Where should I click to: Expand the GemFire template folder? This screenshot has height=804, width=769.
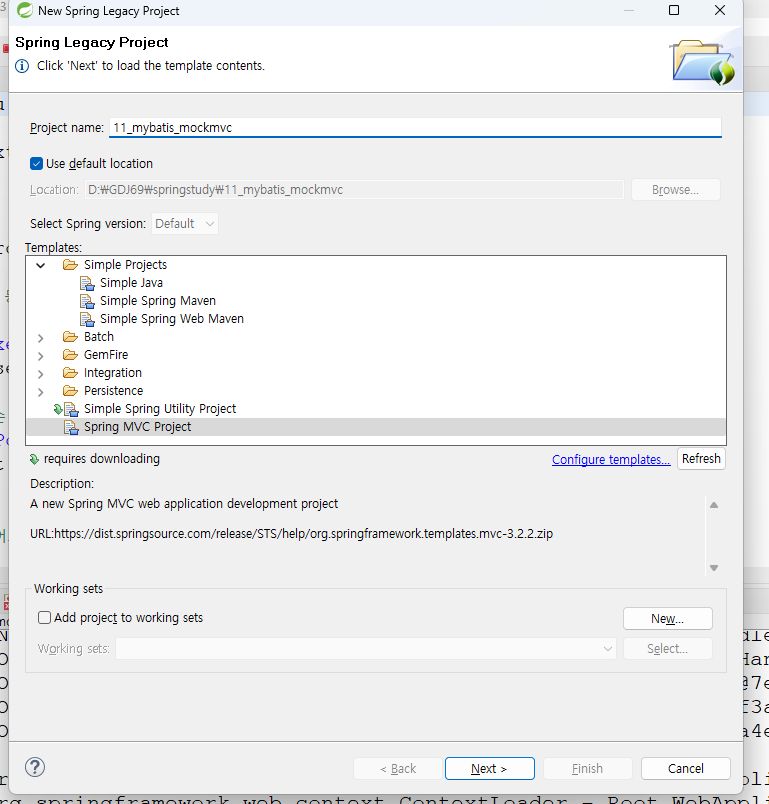pos(41,355)
